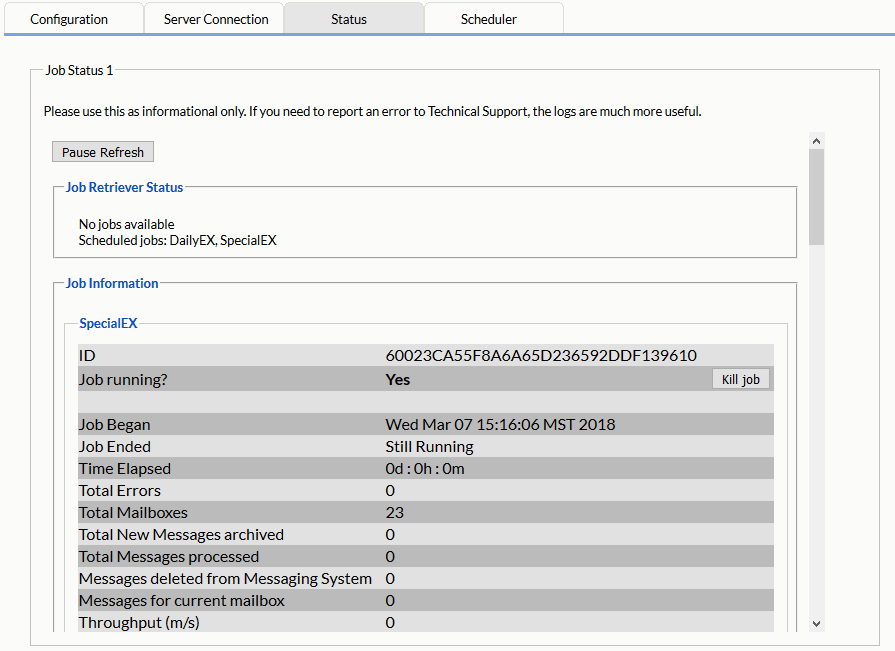Screen dimensions: 895x651
Task: Click the scrollbar down arrow
Action: (816, 623)
